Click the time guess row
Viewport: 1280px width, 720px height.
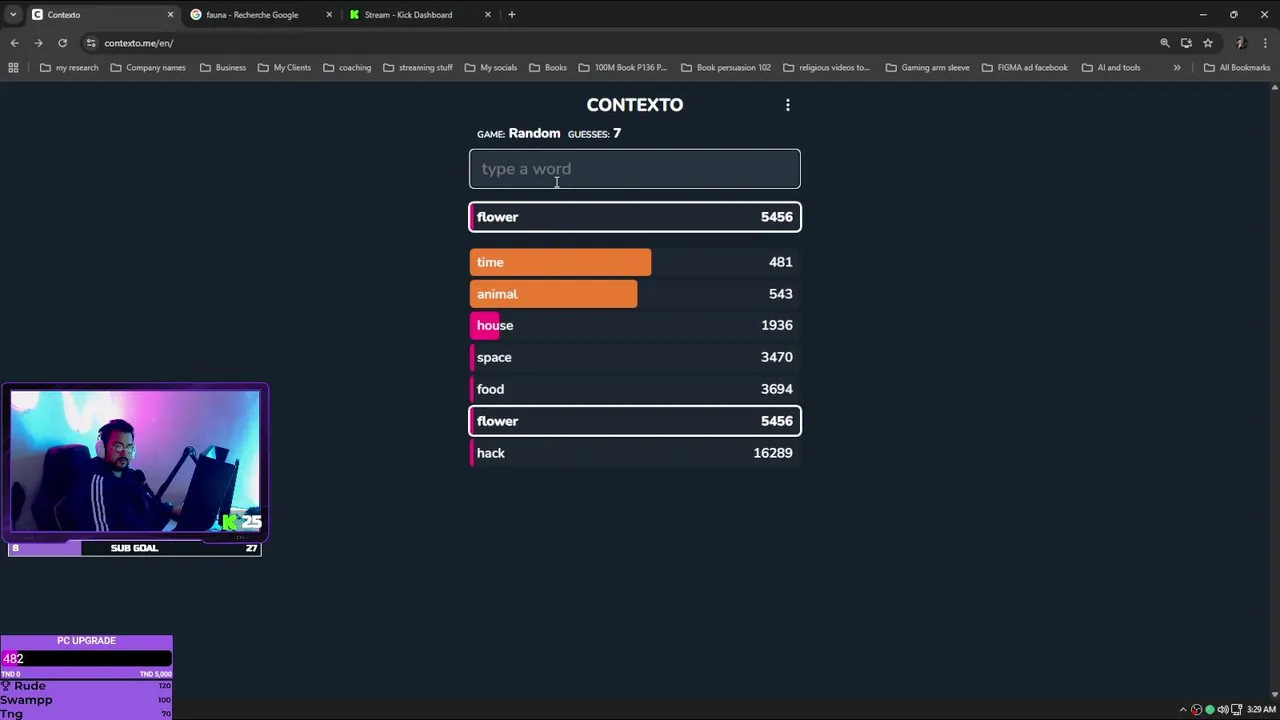635,262
